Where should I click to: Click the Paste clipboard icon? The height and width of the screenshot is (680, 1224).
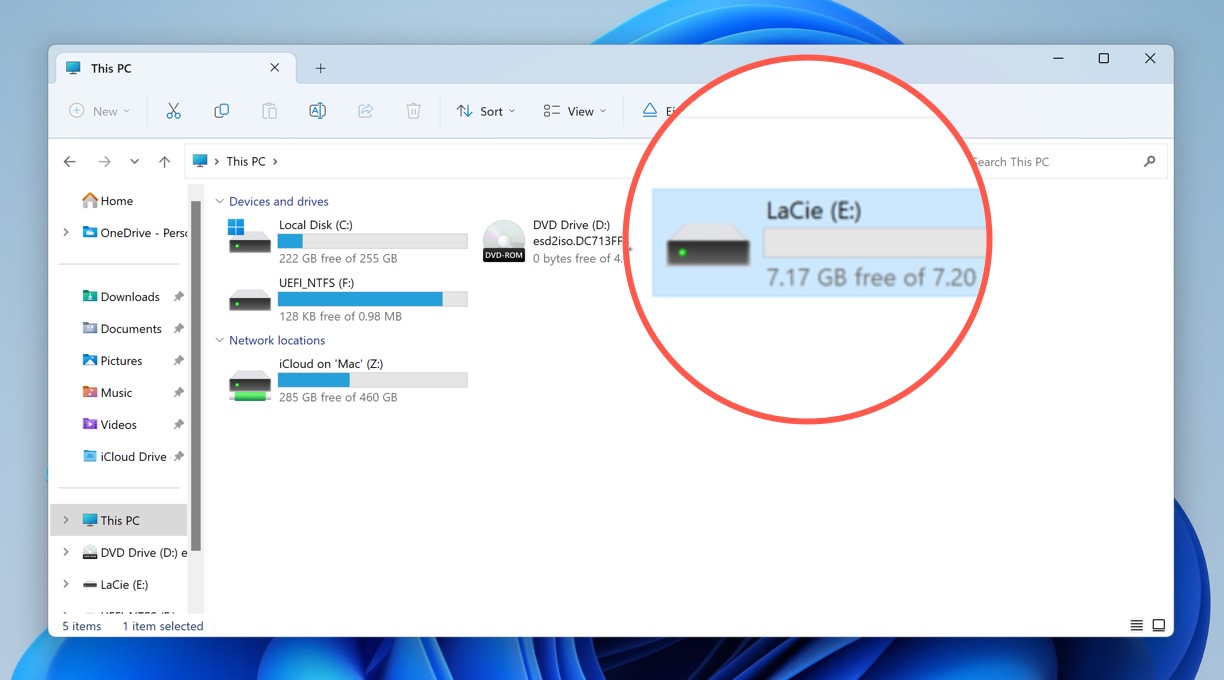[269, 111]
